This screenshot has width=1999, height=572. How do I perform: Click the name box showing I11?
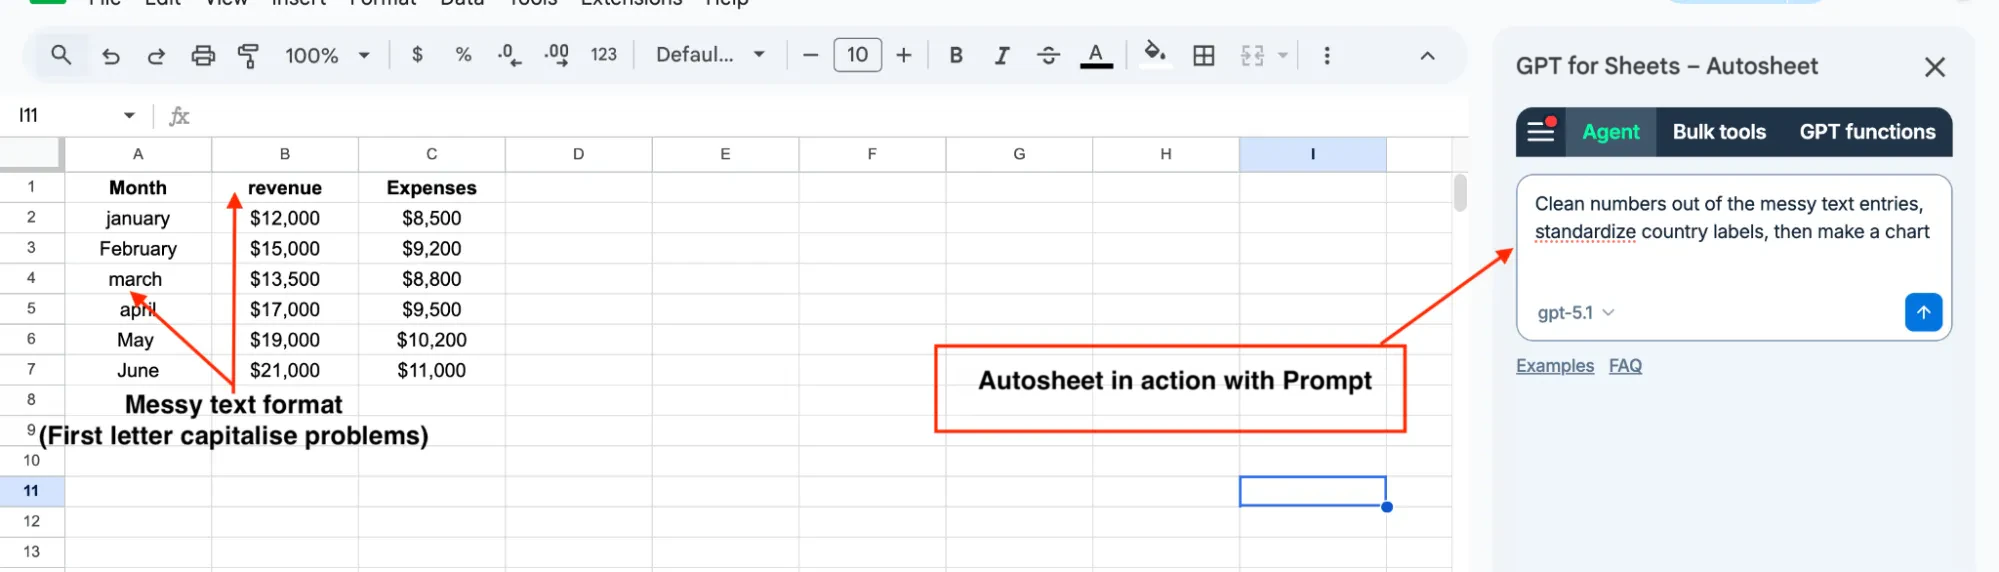[x=66, y=116]
